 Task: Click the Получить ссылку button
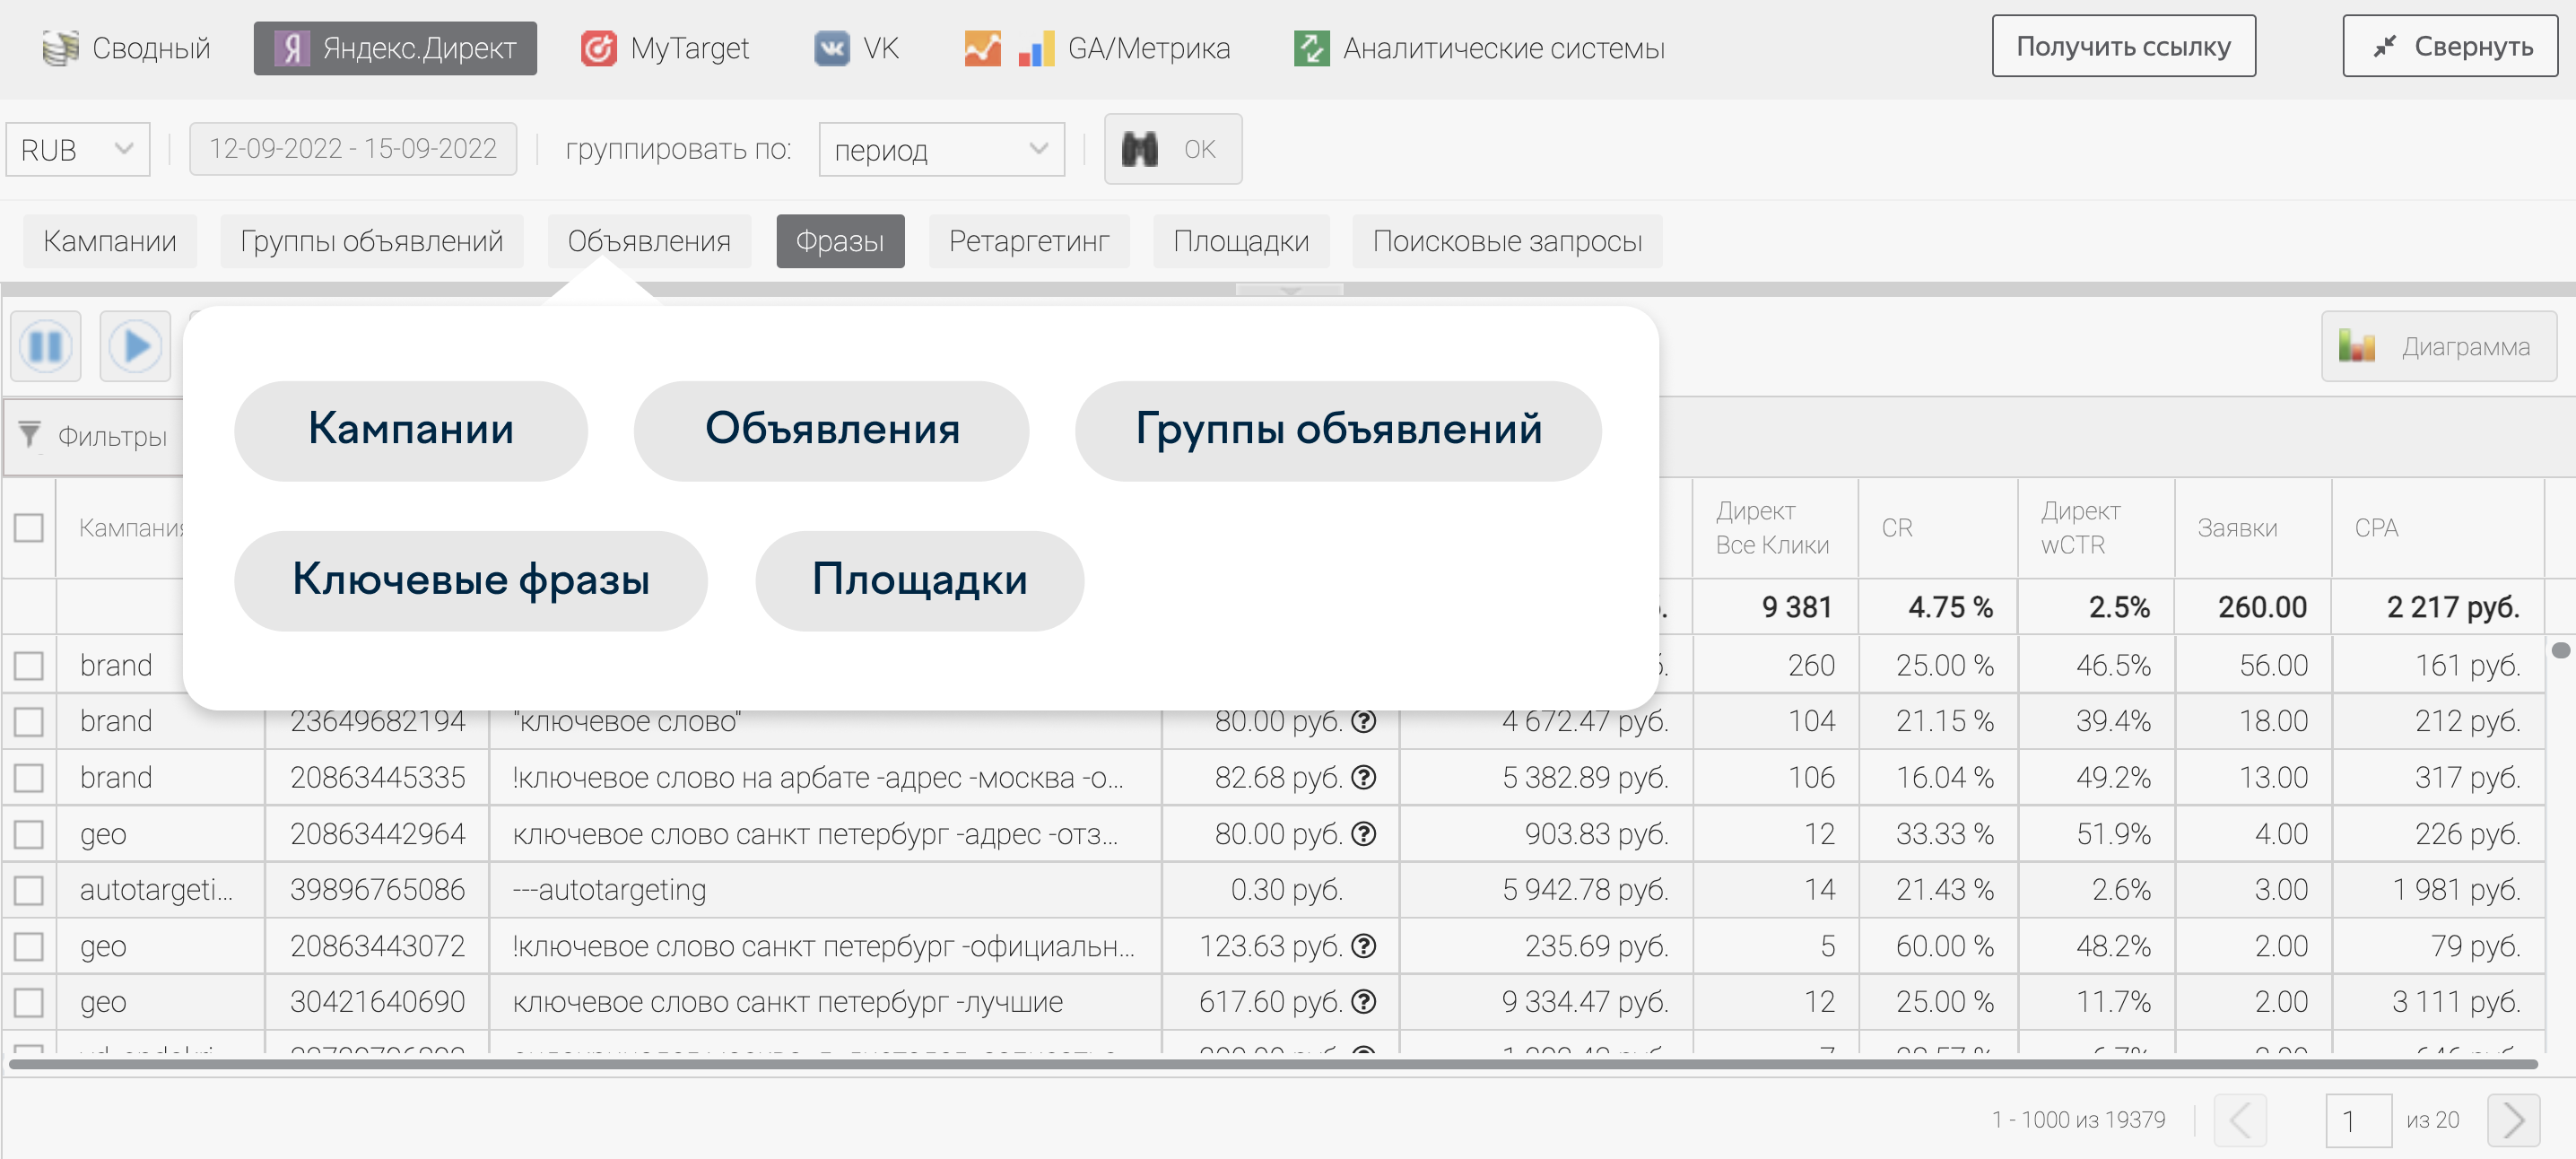click(x=2123, y=46)
